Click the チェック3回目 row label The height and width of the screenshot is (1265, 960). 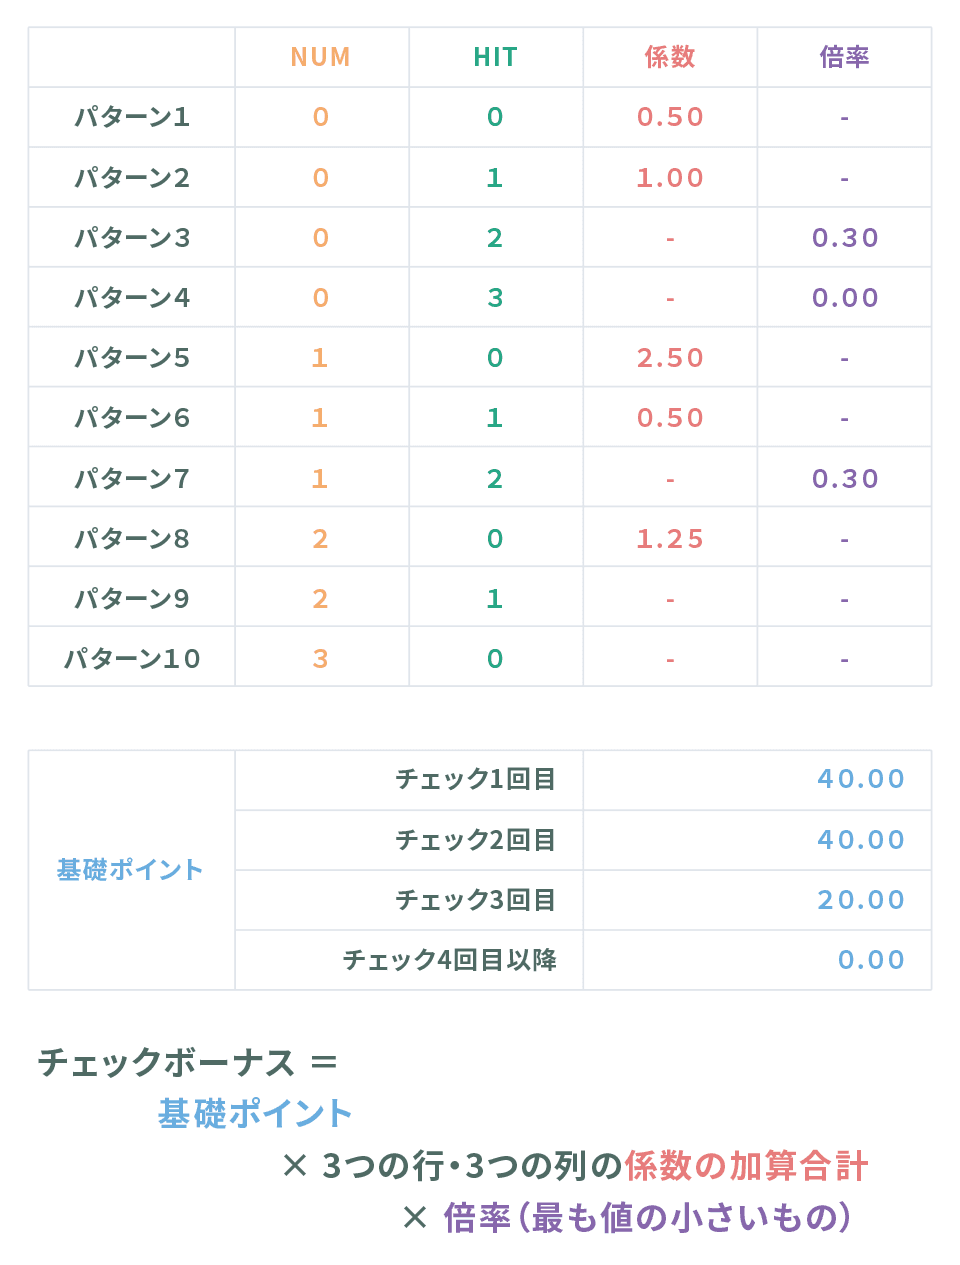coord(476,900)
